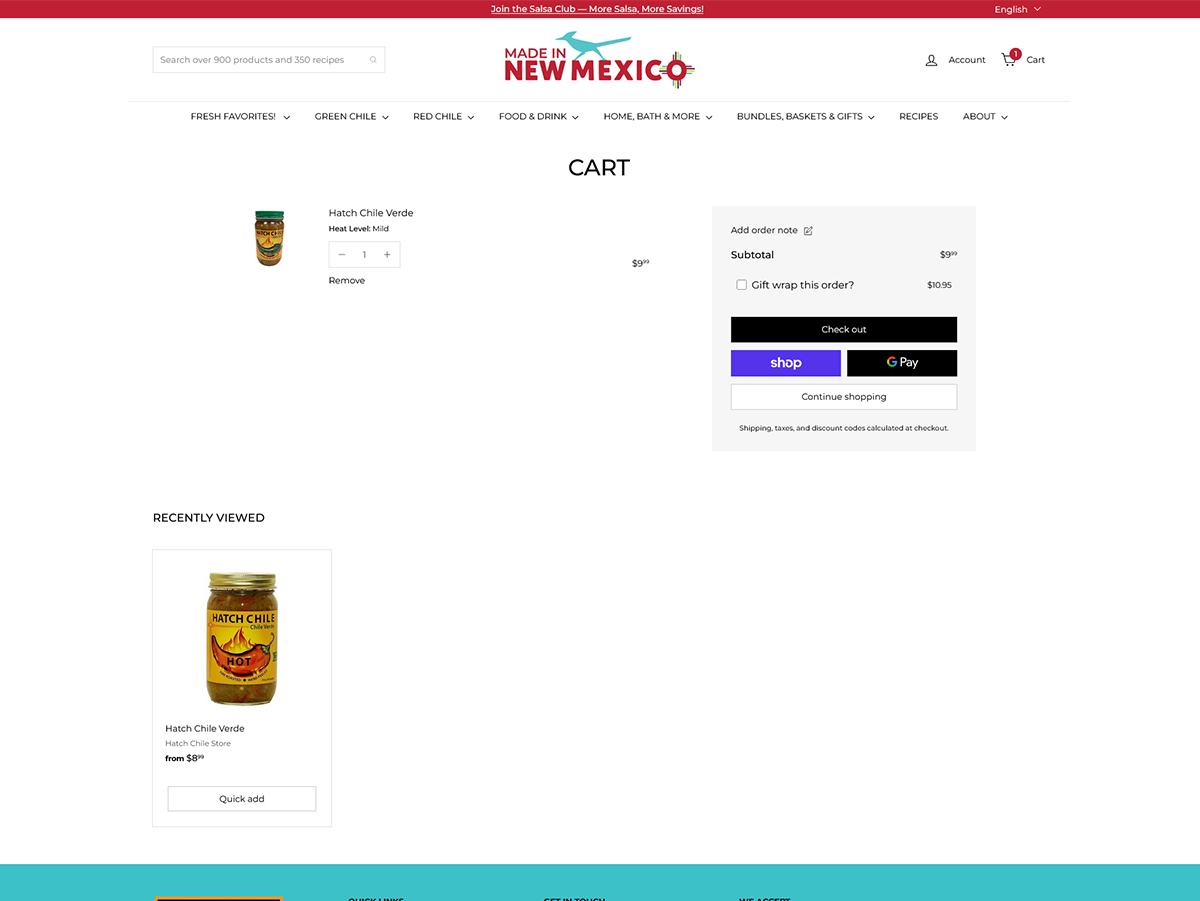Click the order note edit pencil icon
Screen dimensions: 1200x901
808,231
